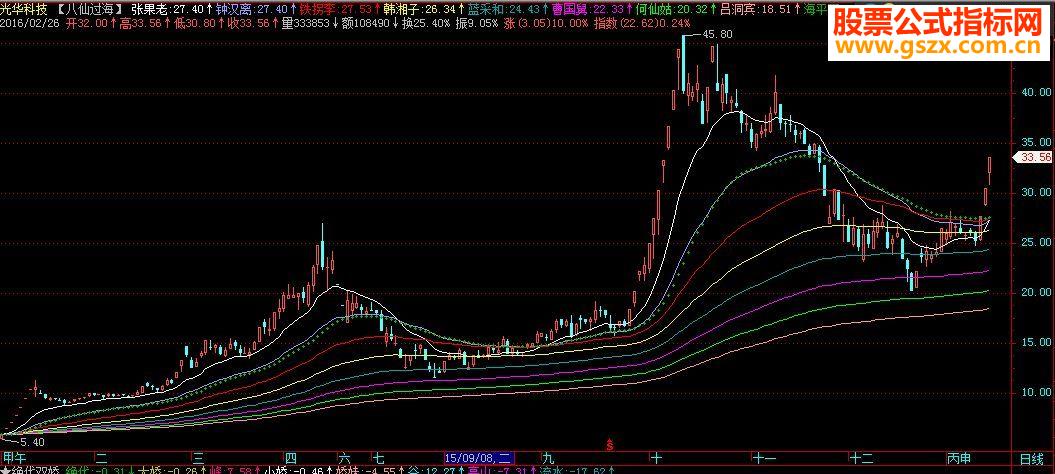This screenshot has width=1055, height=474.
Task: Jump to the 甲午 year marker
Action: point(13,459)
